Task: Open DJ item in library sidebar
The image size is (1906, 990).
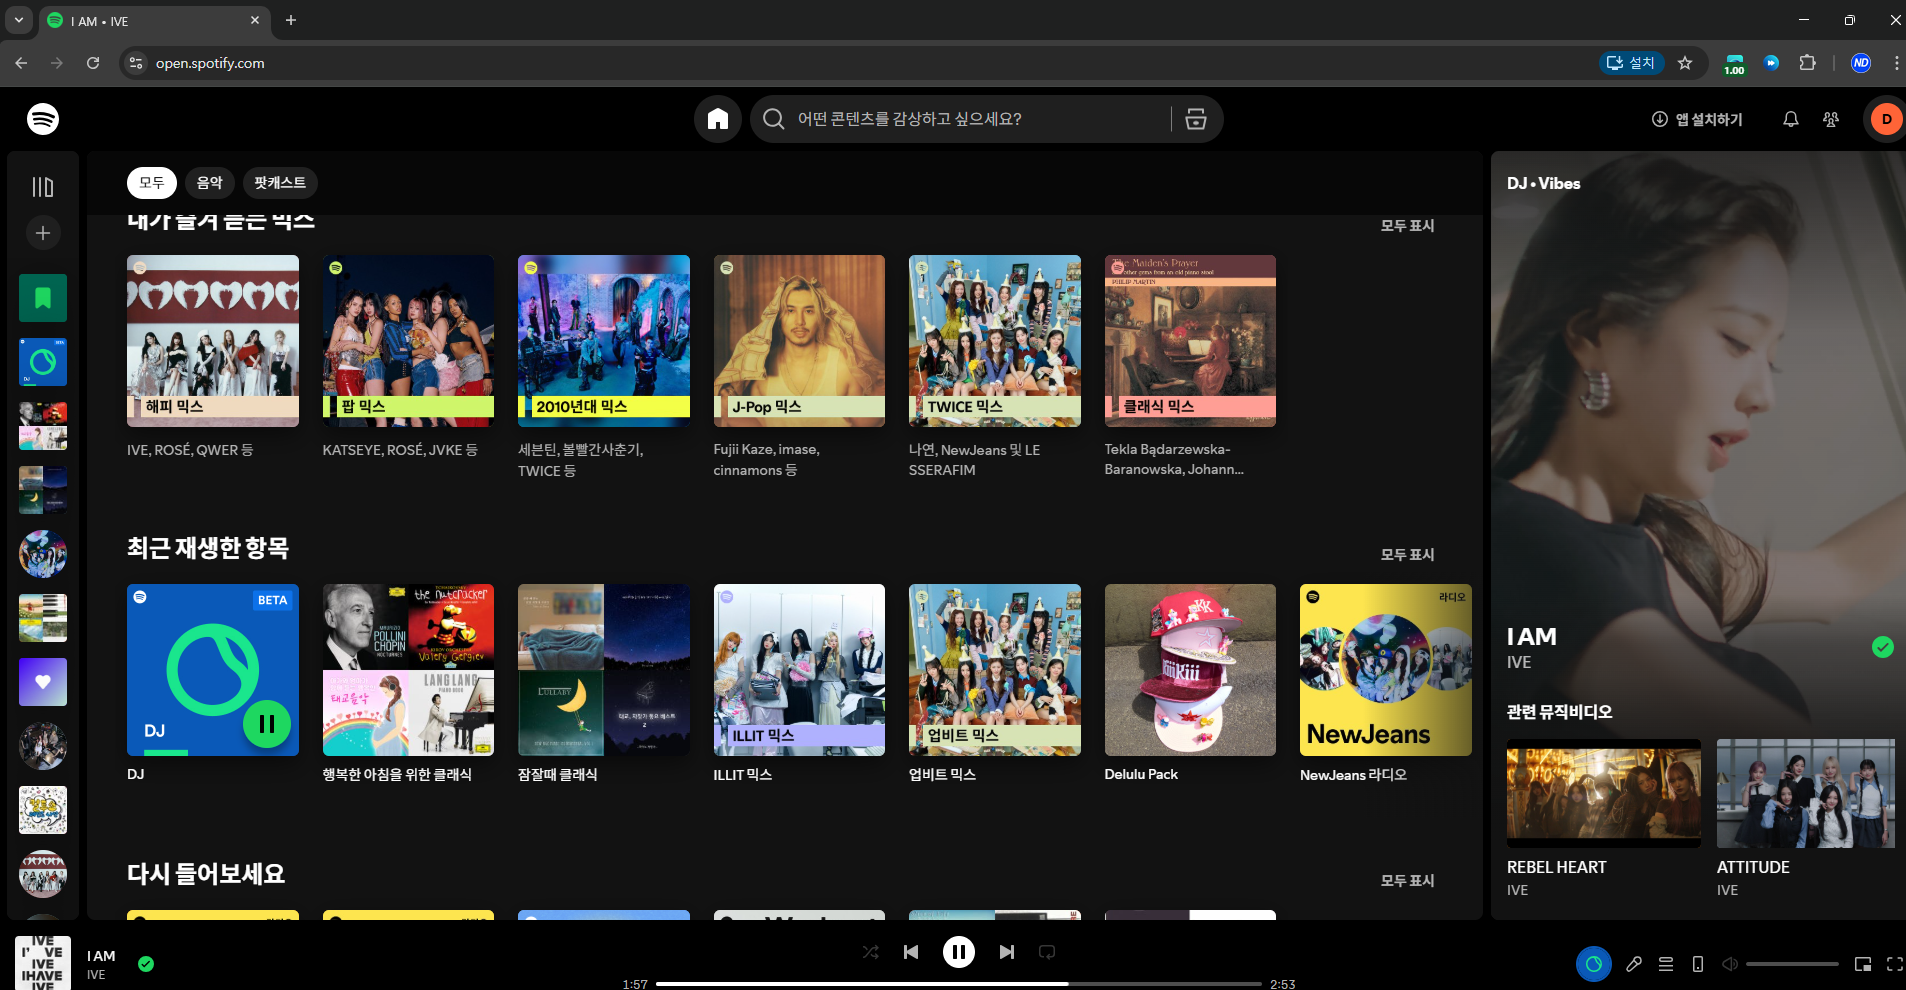Action: (x=43, y=362)
